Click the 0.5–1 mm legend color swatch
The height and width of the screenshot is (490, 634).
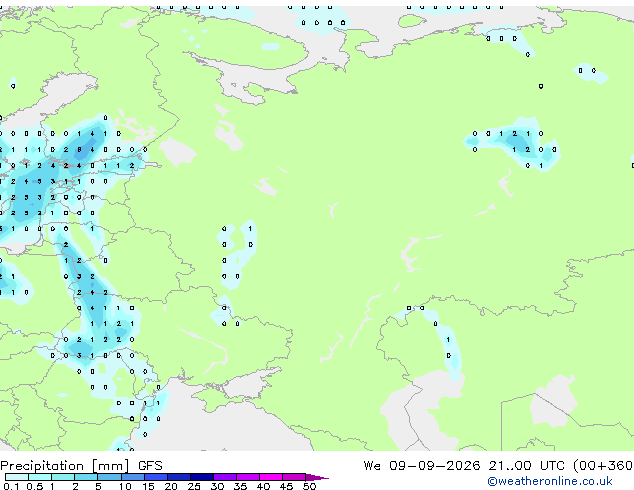pyautogui.click(x=40, y=477)
